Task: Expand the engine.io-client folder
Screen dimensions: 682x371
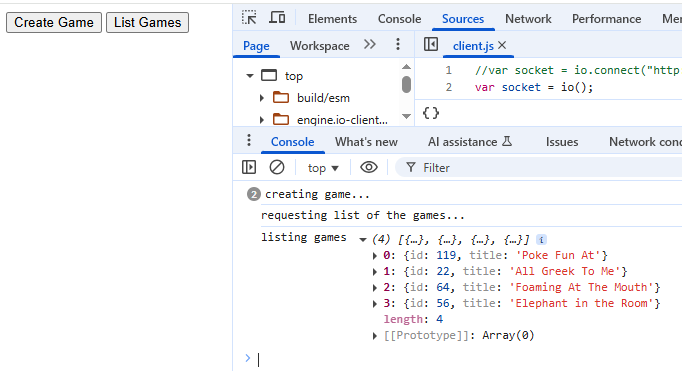Action: (x=262, y=120)
